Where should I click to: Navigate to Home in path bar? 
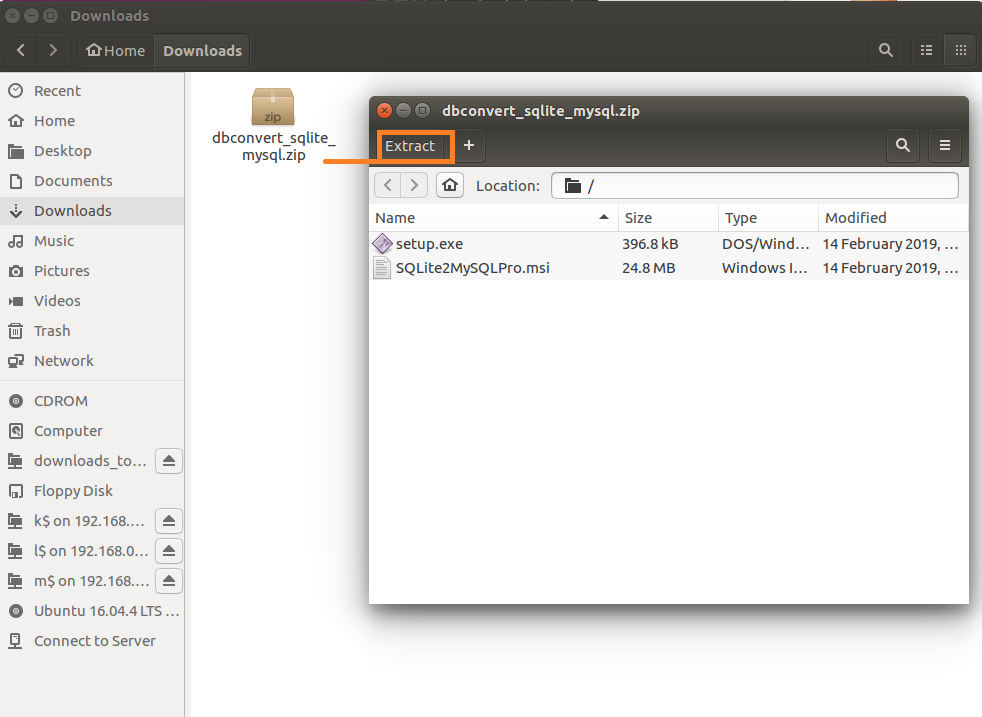point(116,50)
